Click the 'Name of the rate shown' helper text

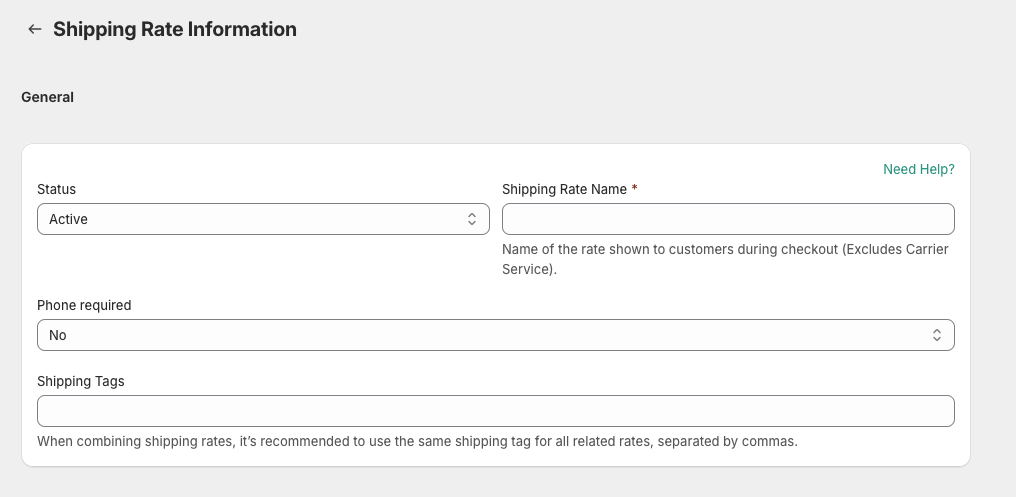[x=725, y=259]
